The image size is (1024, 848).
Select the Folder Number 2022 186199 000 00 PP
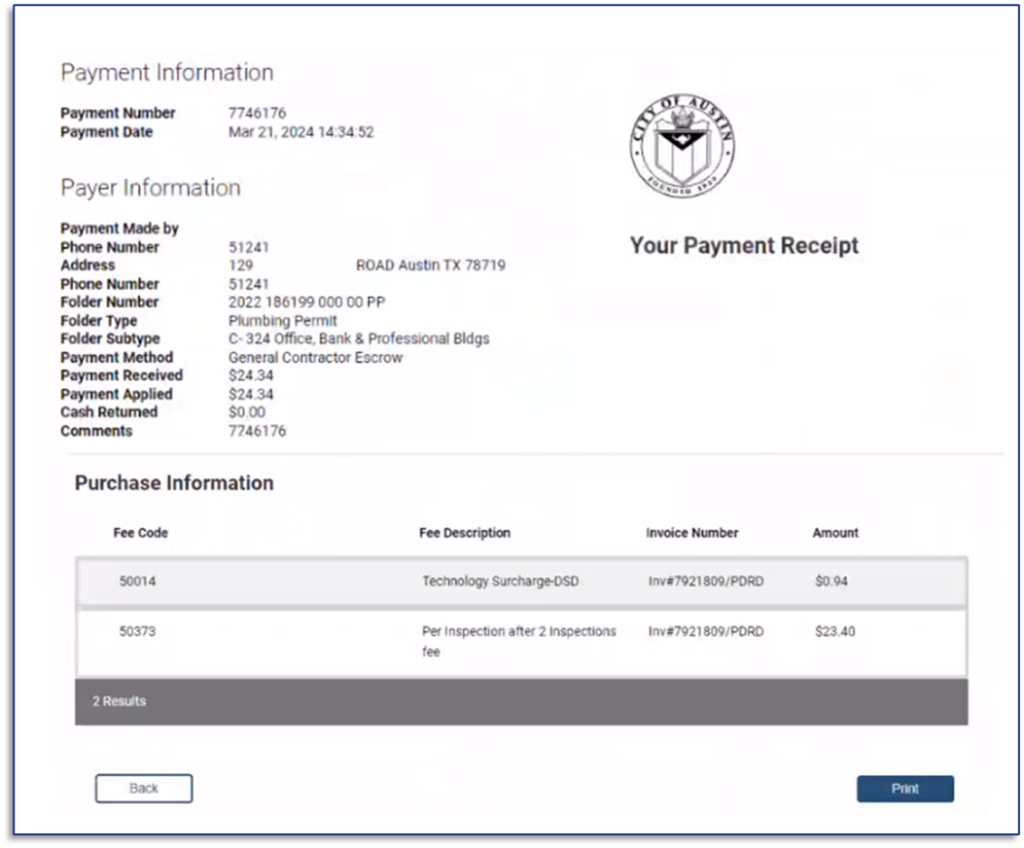coord(308,301)
